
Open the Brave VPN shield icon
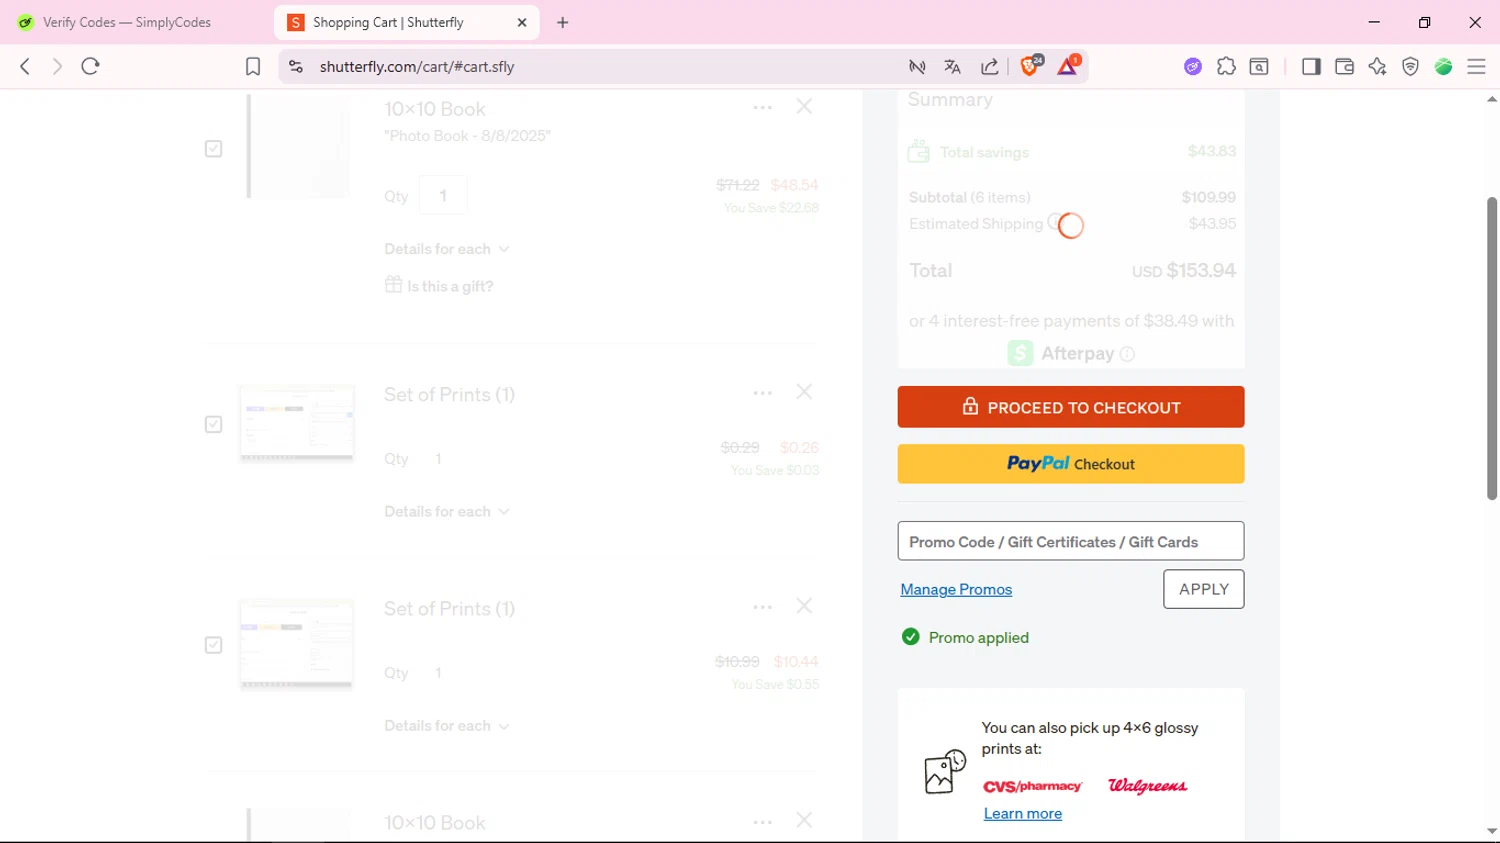pos(1410,67)
